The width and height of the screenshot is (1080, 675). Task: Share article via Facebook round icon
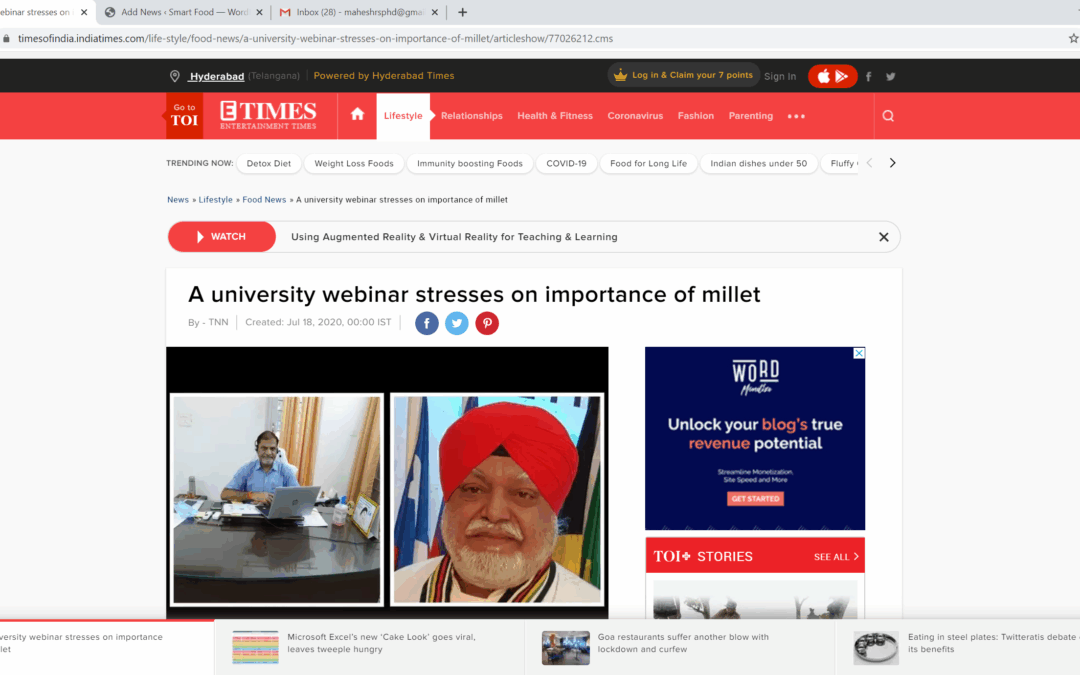coord(427,323)
